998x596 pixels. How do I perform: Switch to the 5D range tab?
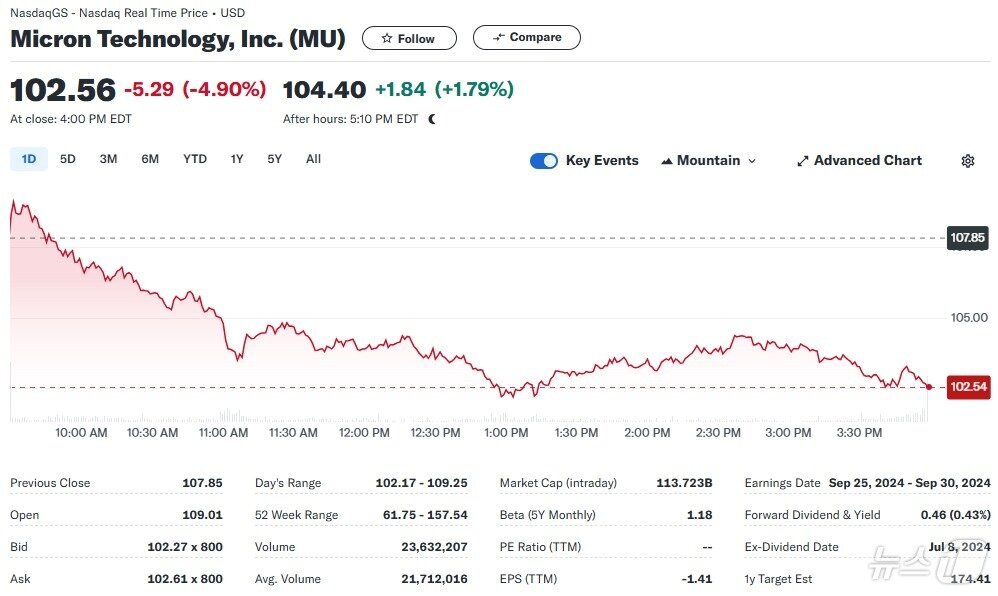(68, 159)
